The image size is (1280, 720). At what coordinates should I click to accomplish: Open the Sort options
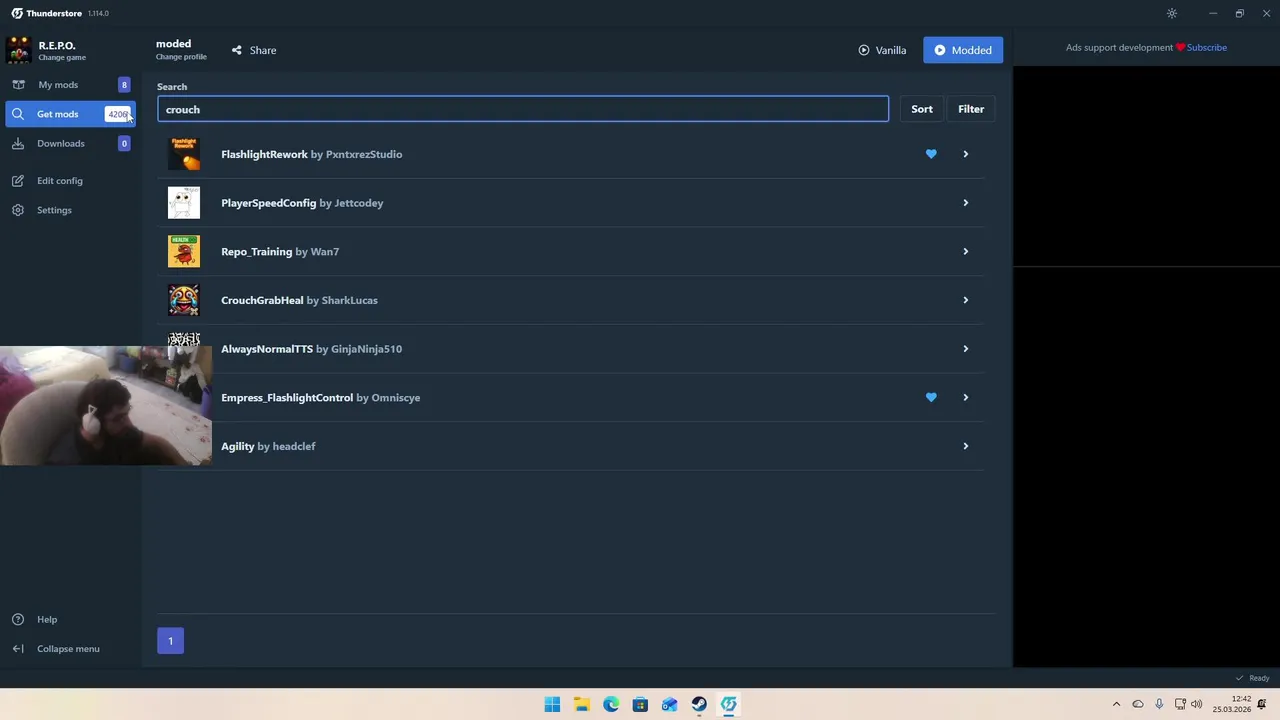pyautogui.click(x=922, y=109)
